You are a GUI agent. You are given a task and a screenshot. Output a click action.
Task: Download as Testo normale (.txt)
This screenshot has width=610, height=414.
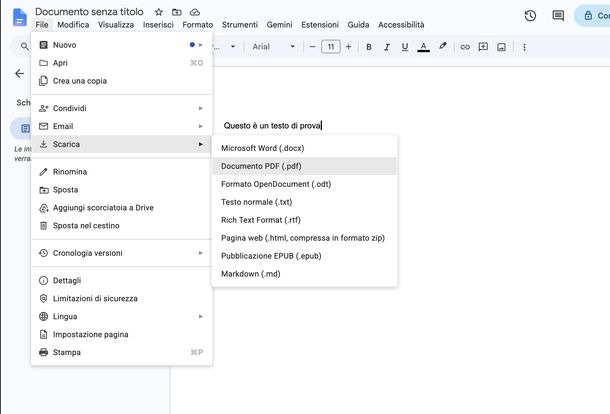point(305,202)
